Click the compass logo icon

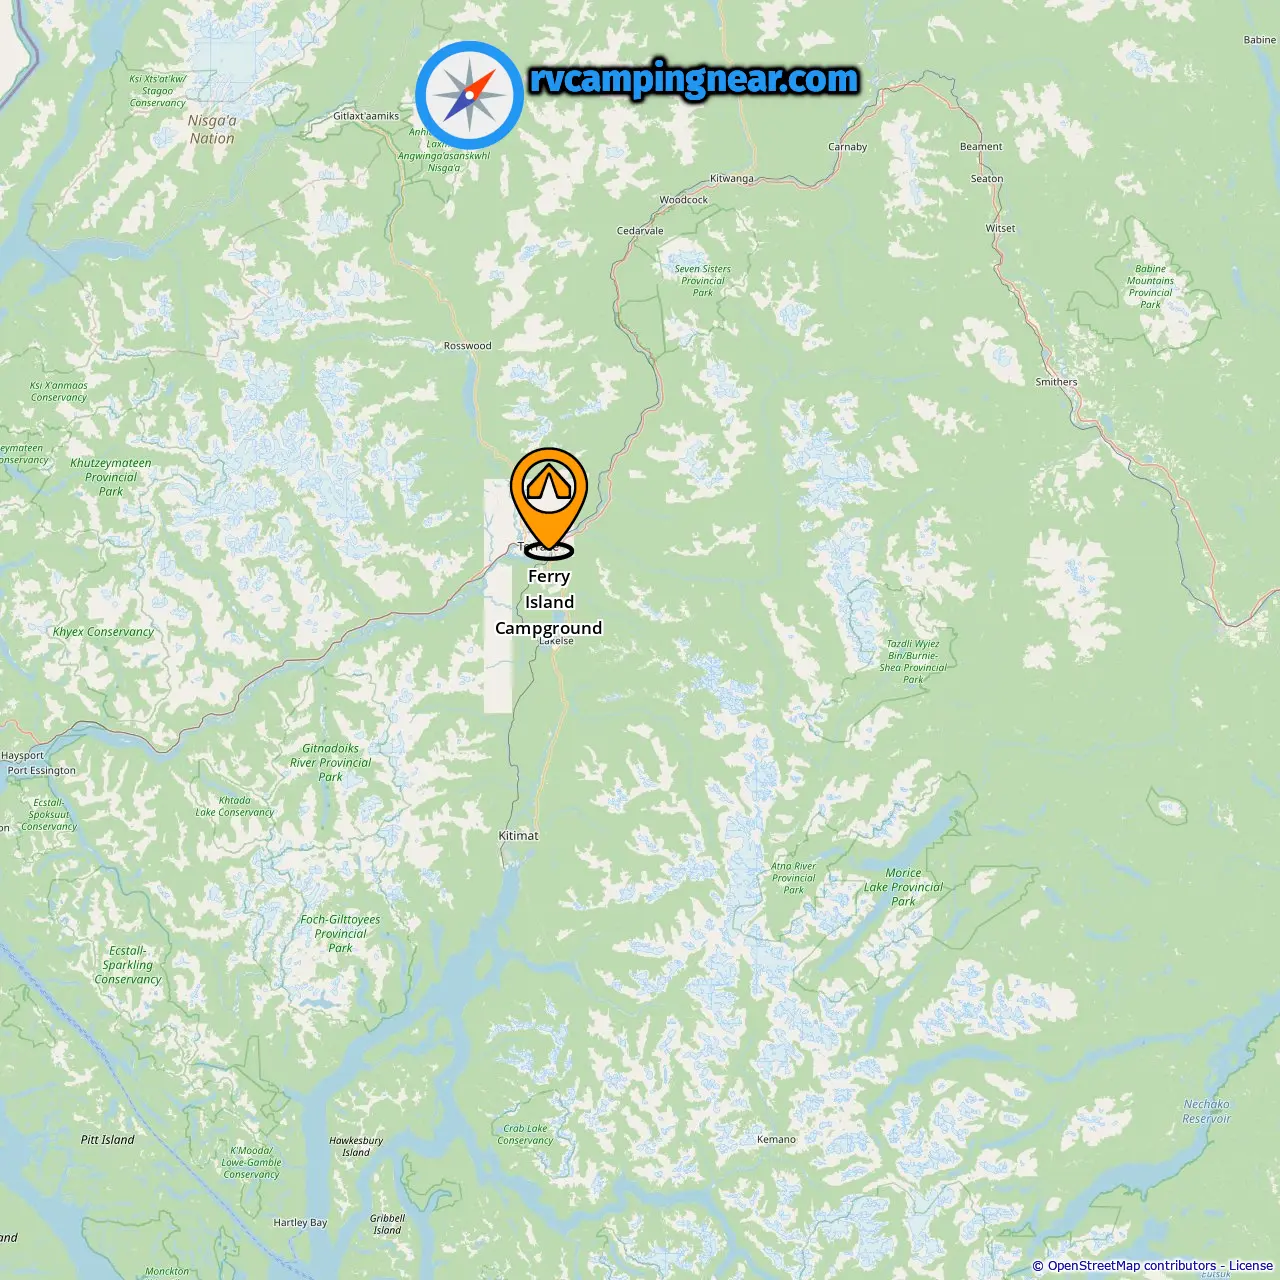click(470, 95)
